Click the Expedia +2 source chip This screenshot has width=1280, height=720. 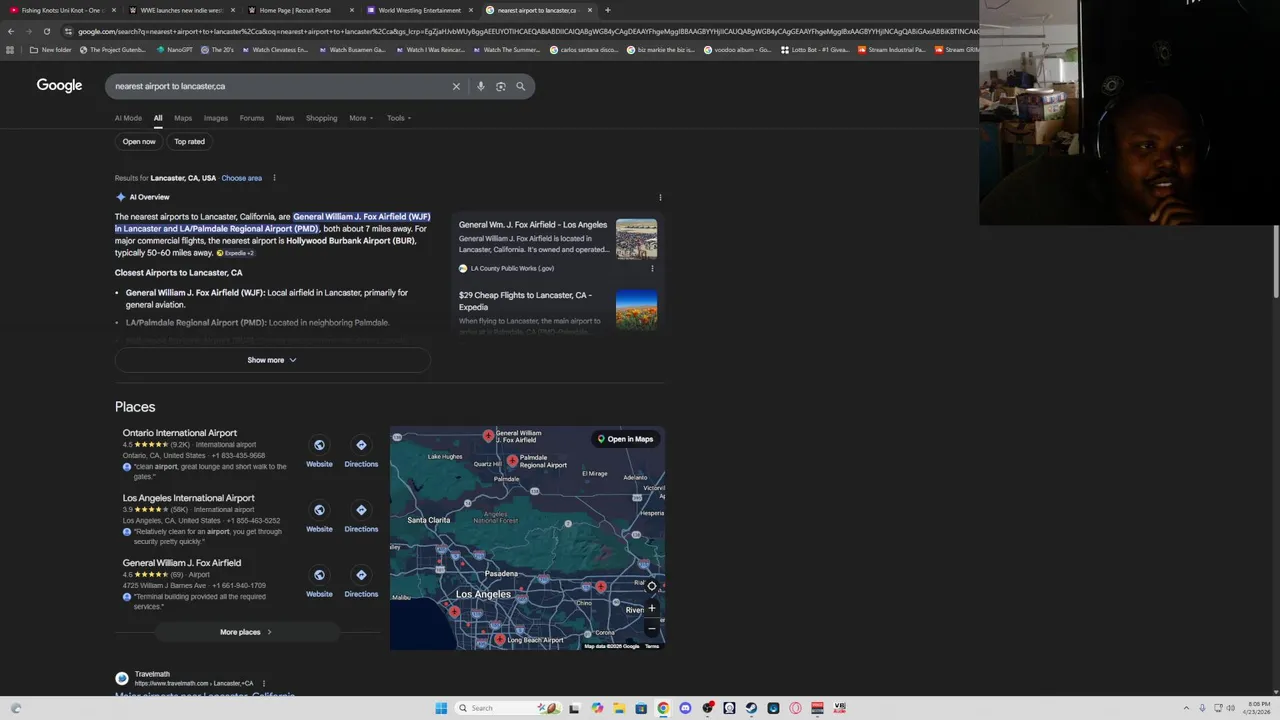point(235,253)
